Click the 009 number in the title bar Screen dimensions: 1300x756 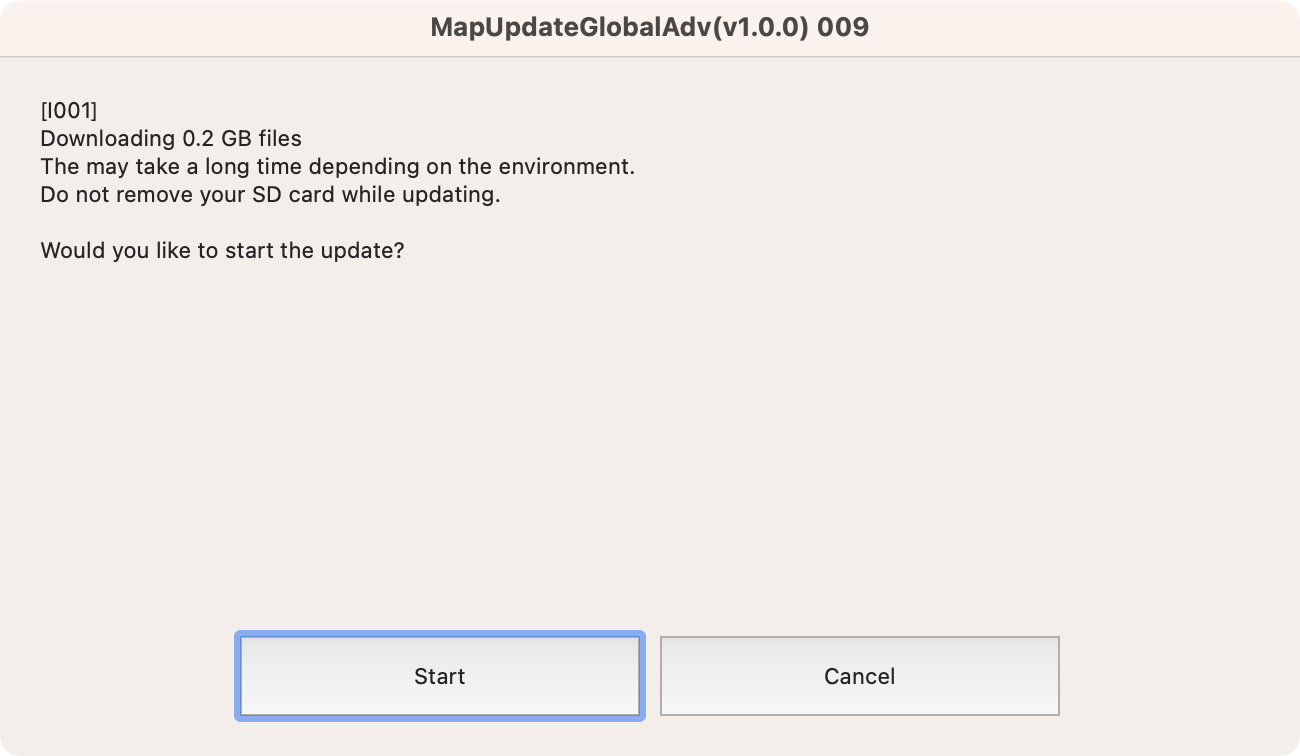click(x=843, y=27)
